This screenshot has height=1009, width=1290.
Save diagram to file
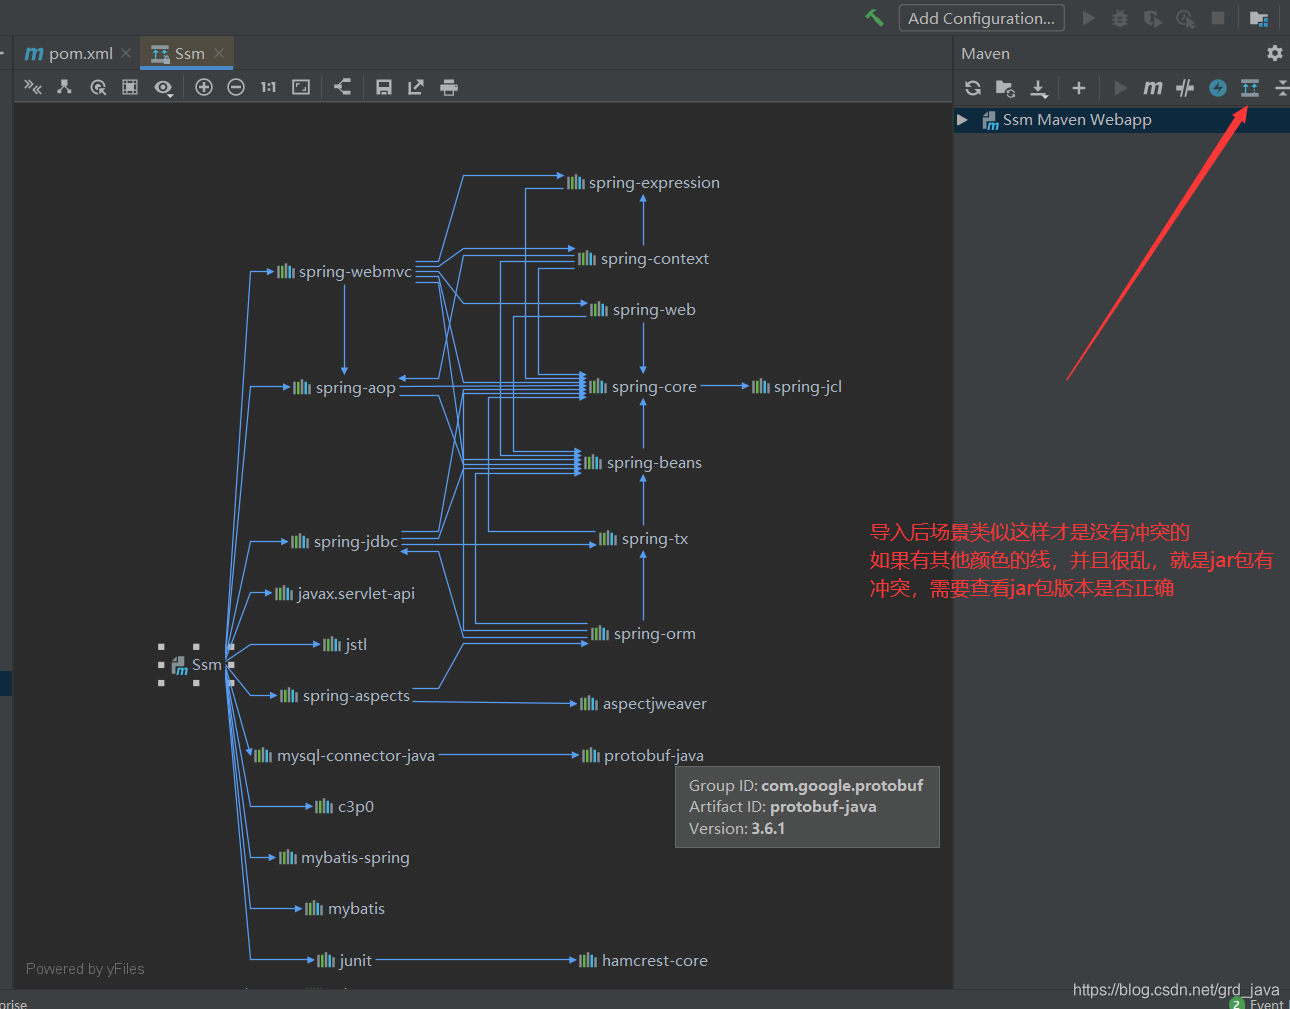(384, 87)
